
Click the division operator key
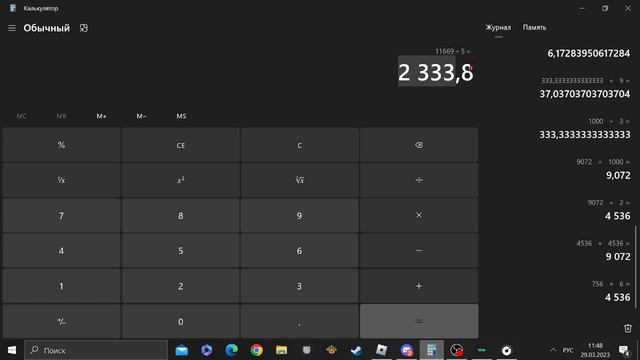tap(419, 180)
